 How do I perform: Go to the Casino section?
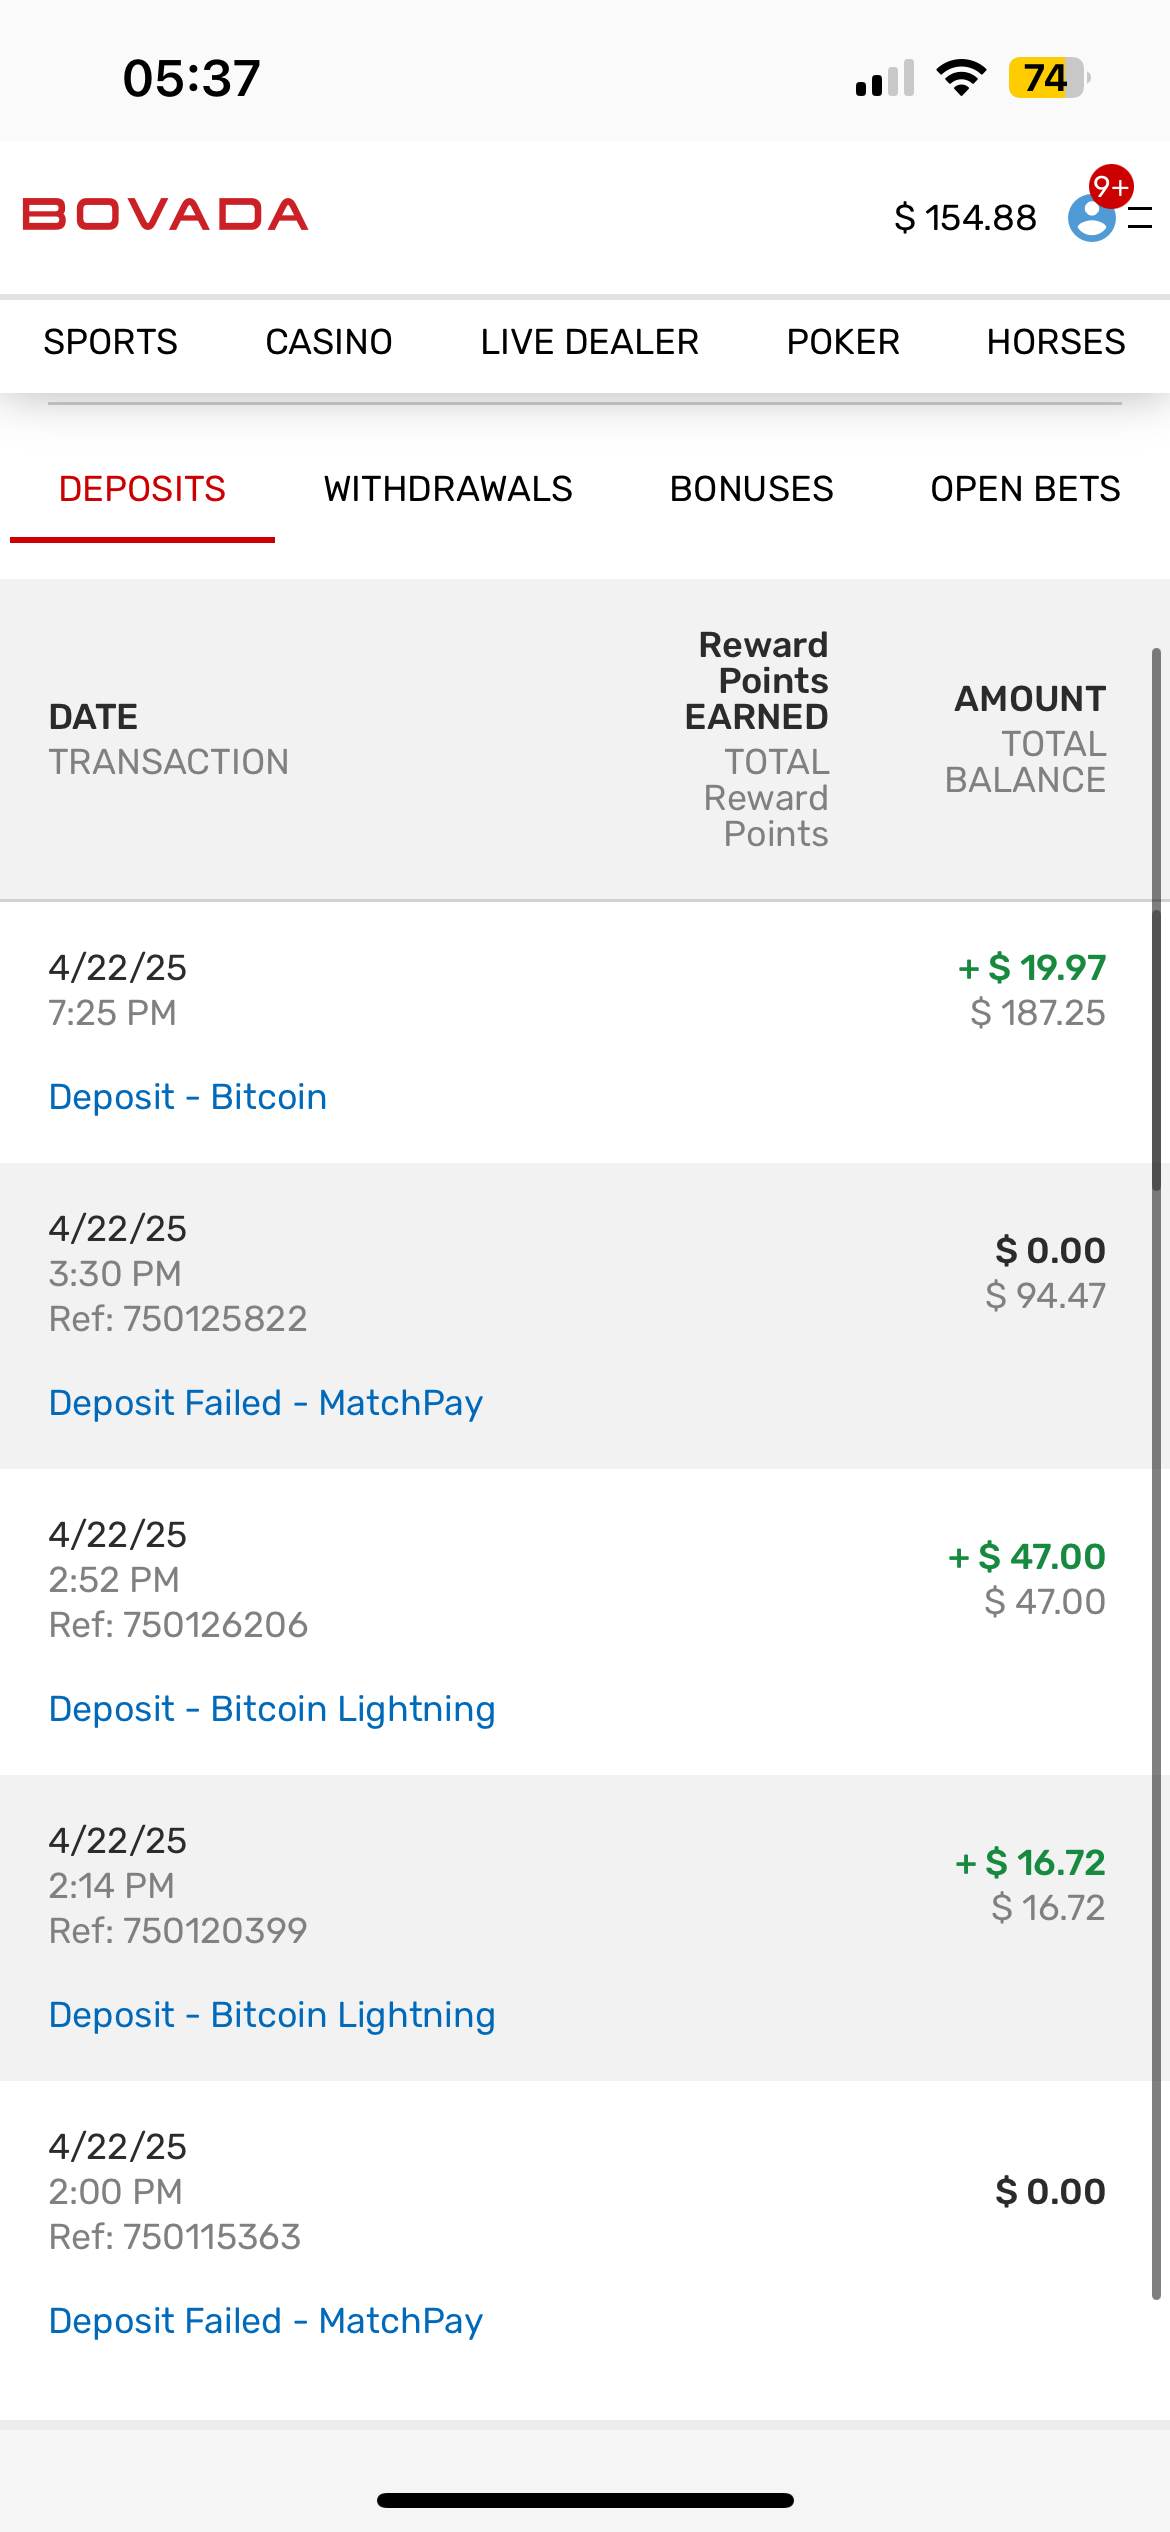pyautogui.click(x=328, y=342)
